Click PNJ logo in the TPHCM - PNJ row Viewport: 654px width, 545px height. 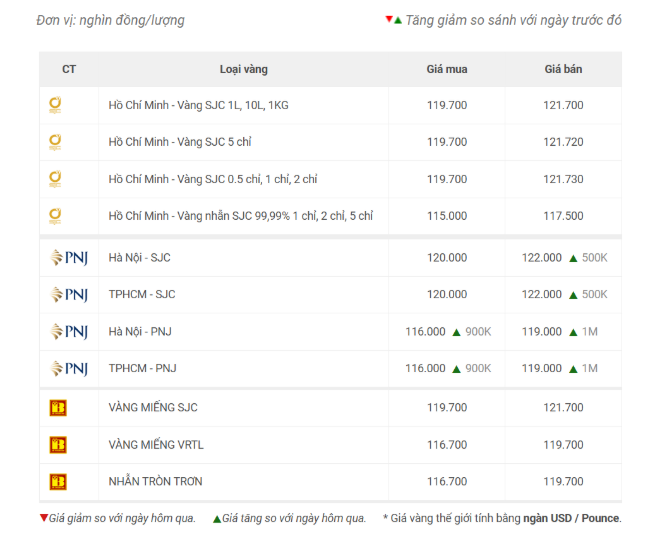tap(69, 368)
